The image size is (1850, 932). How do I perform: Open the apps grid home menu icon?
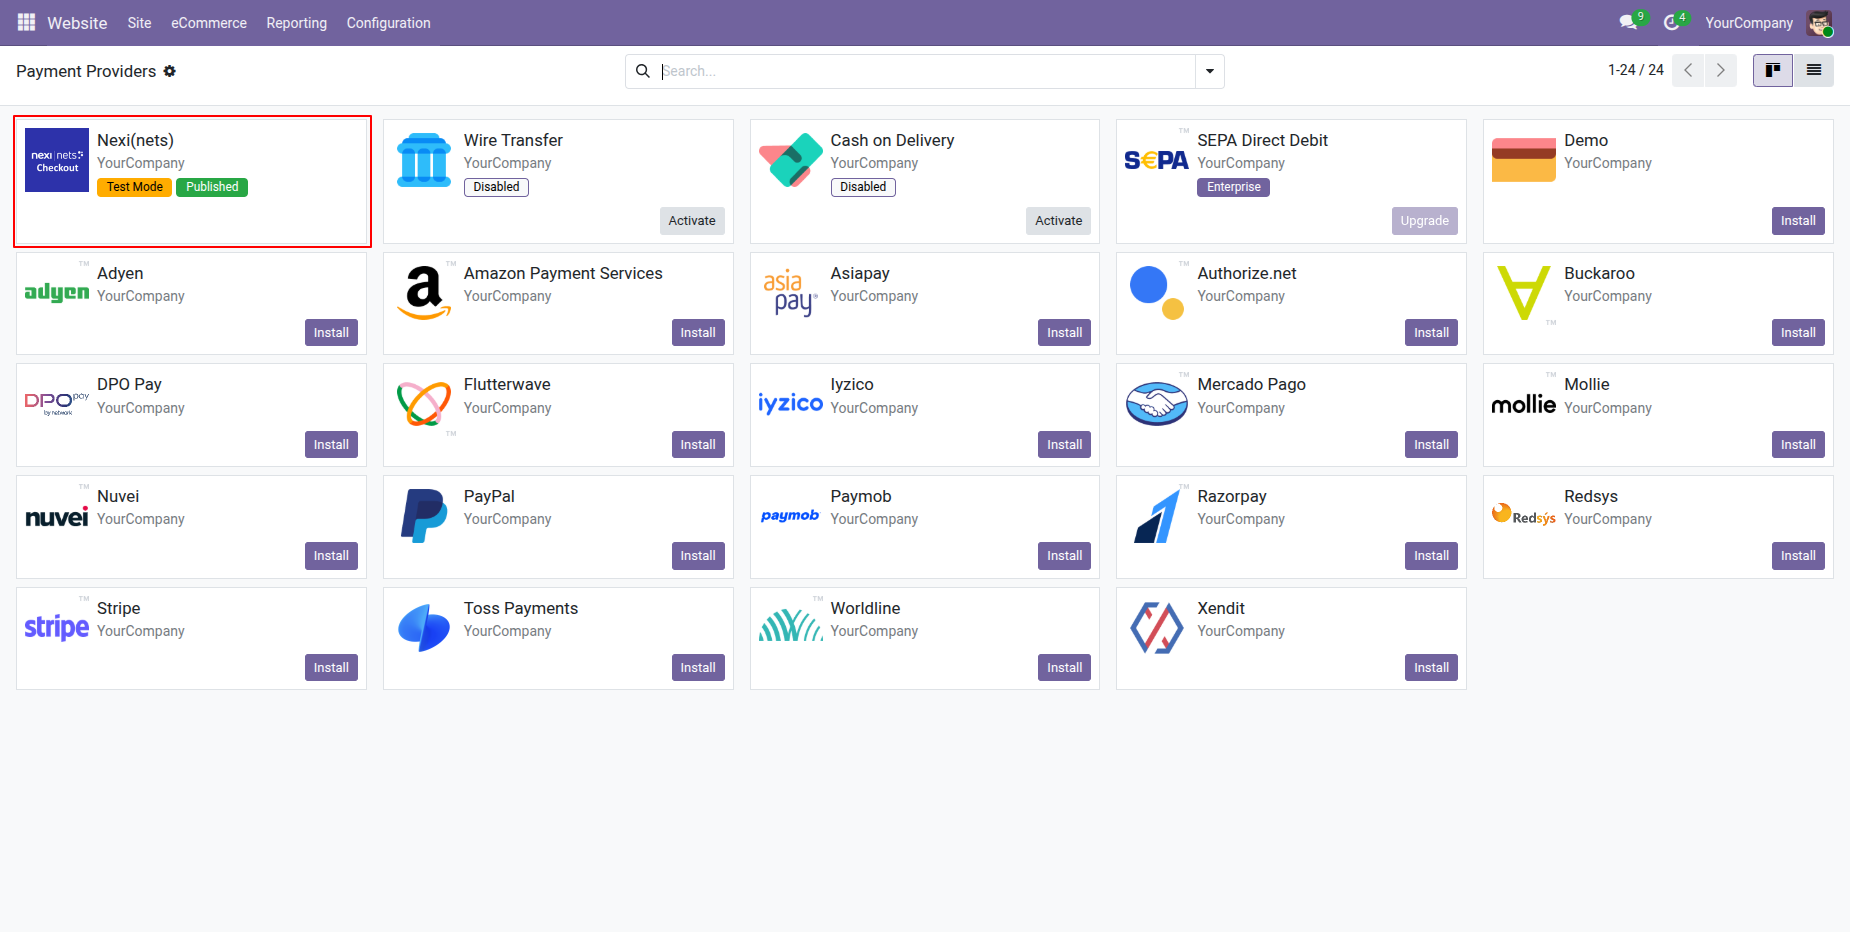[26, 22]
